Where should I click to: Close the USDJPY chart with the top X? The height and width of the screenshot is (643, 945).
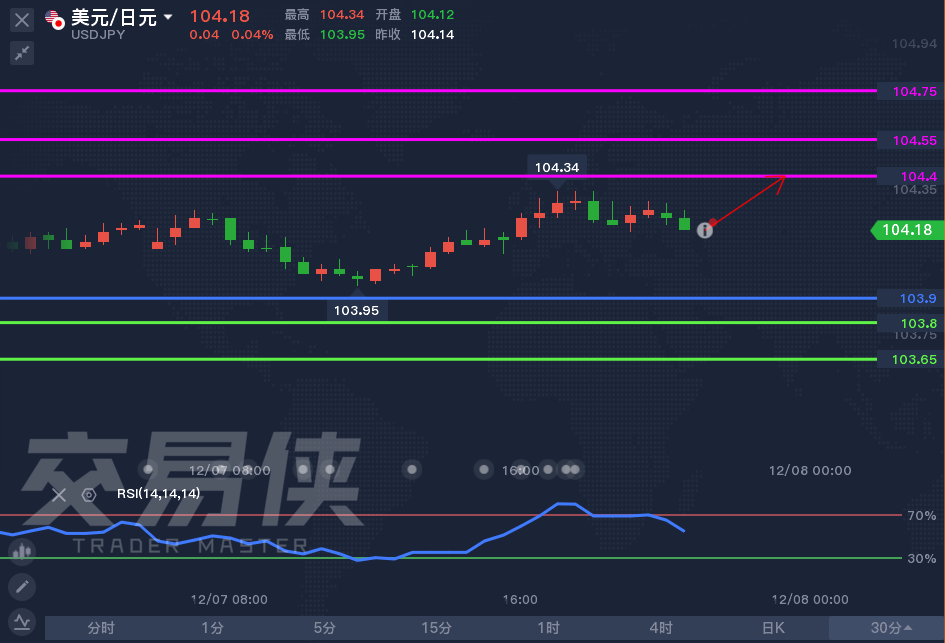point(22,20)
